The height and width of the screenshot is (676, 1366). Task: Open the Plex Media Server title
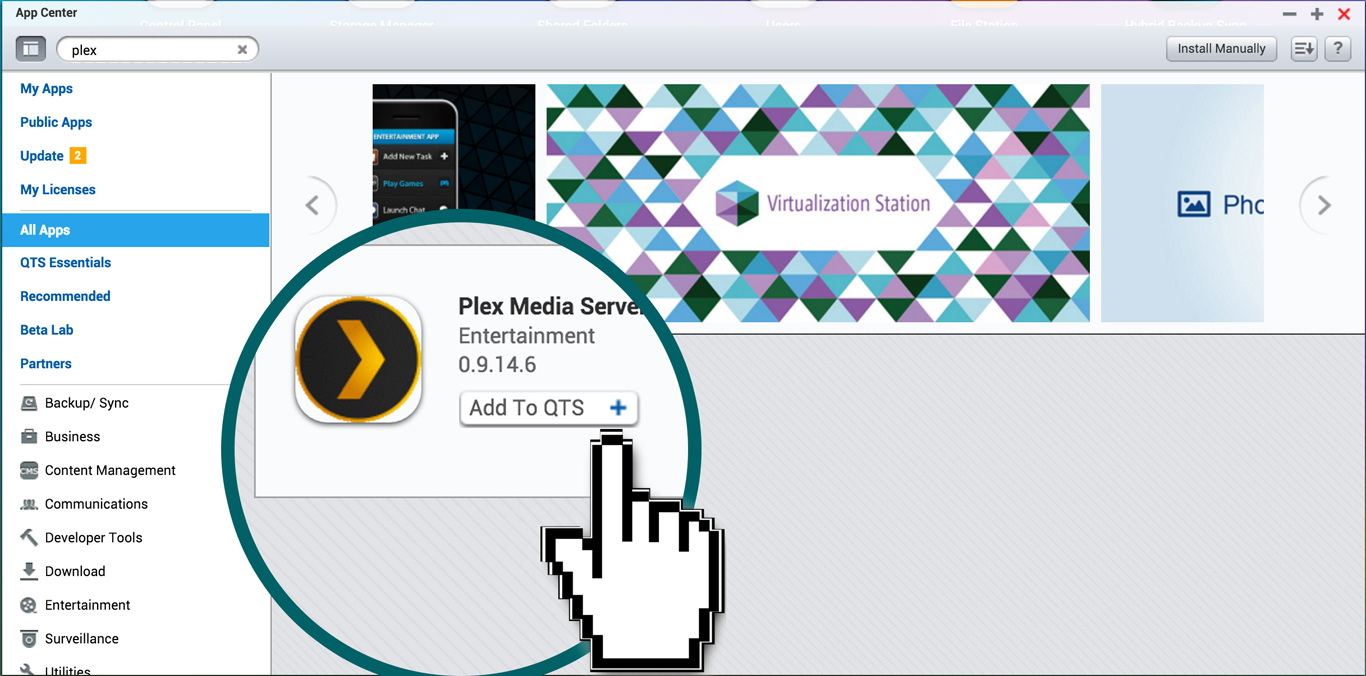pos(551,306)
